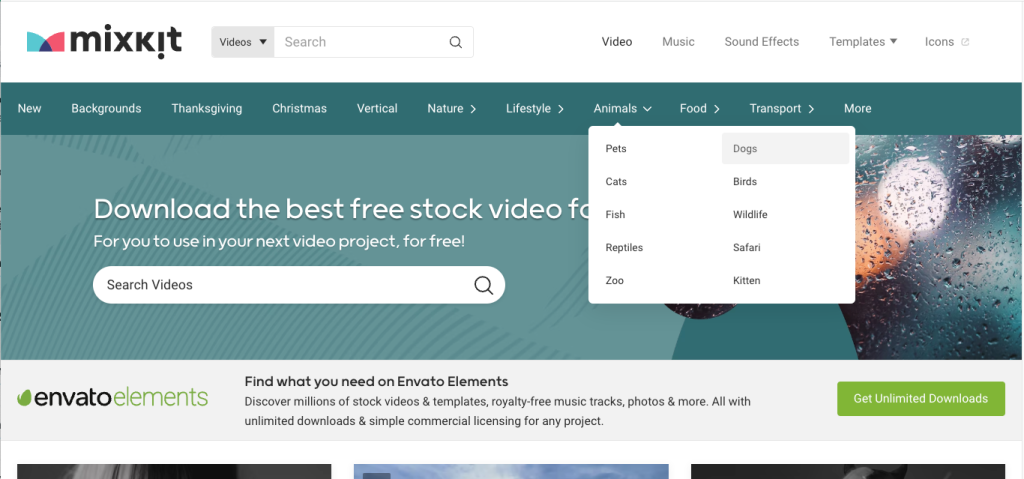Select Cats from the Animals menu
This screenshot has height=479, width=1024.
point(616,182)
